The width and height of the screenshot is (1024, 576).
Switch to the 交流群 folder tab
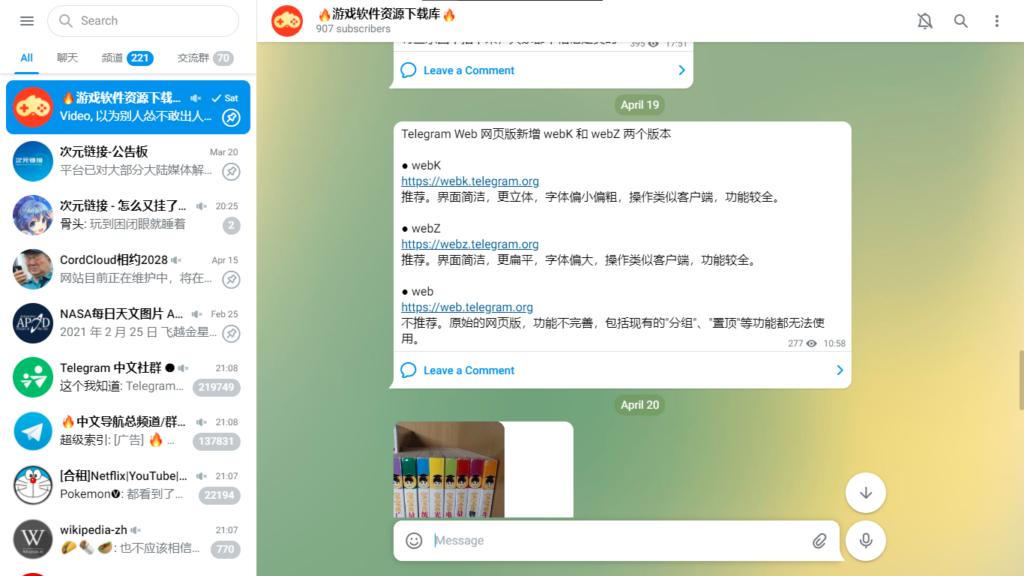click(205, 58)
